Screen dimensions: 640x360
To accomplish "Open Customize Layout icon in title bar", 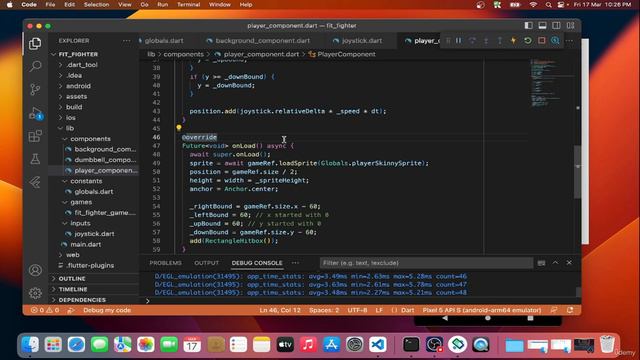I will 571,25.
